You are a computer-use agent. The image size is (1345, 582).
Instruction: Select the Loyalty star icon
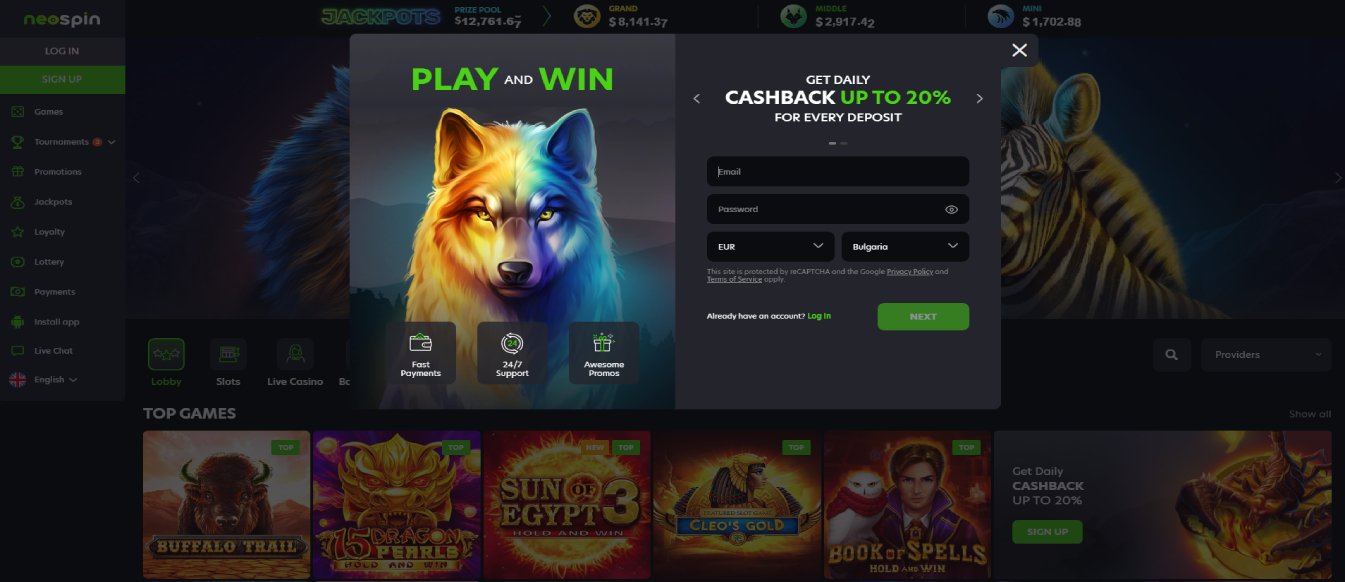17,232
